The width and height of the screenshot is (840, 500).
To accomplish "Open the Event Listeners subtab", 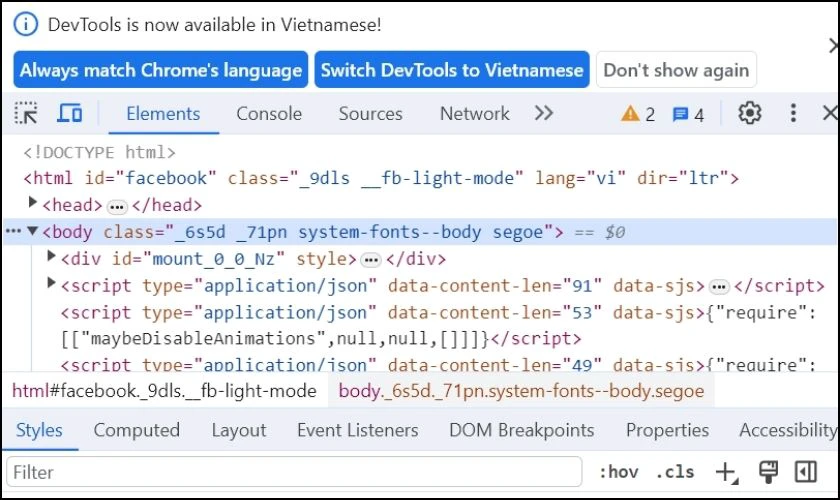I will click(x=358, y=430).
